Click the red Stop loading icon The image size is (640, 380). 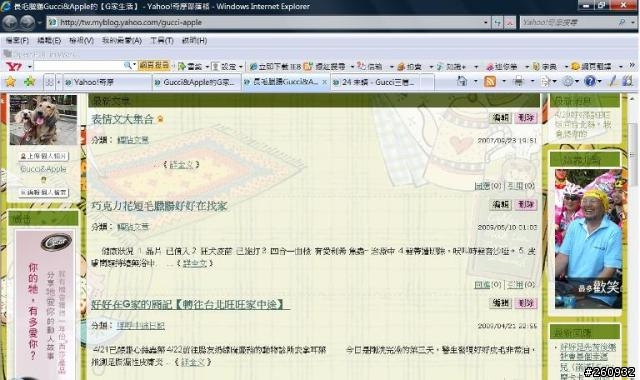(x=510, y=22)
